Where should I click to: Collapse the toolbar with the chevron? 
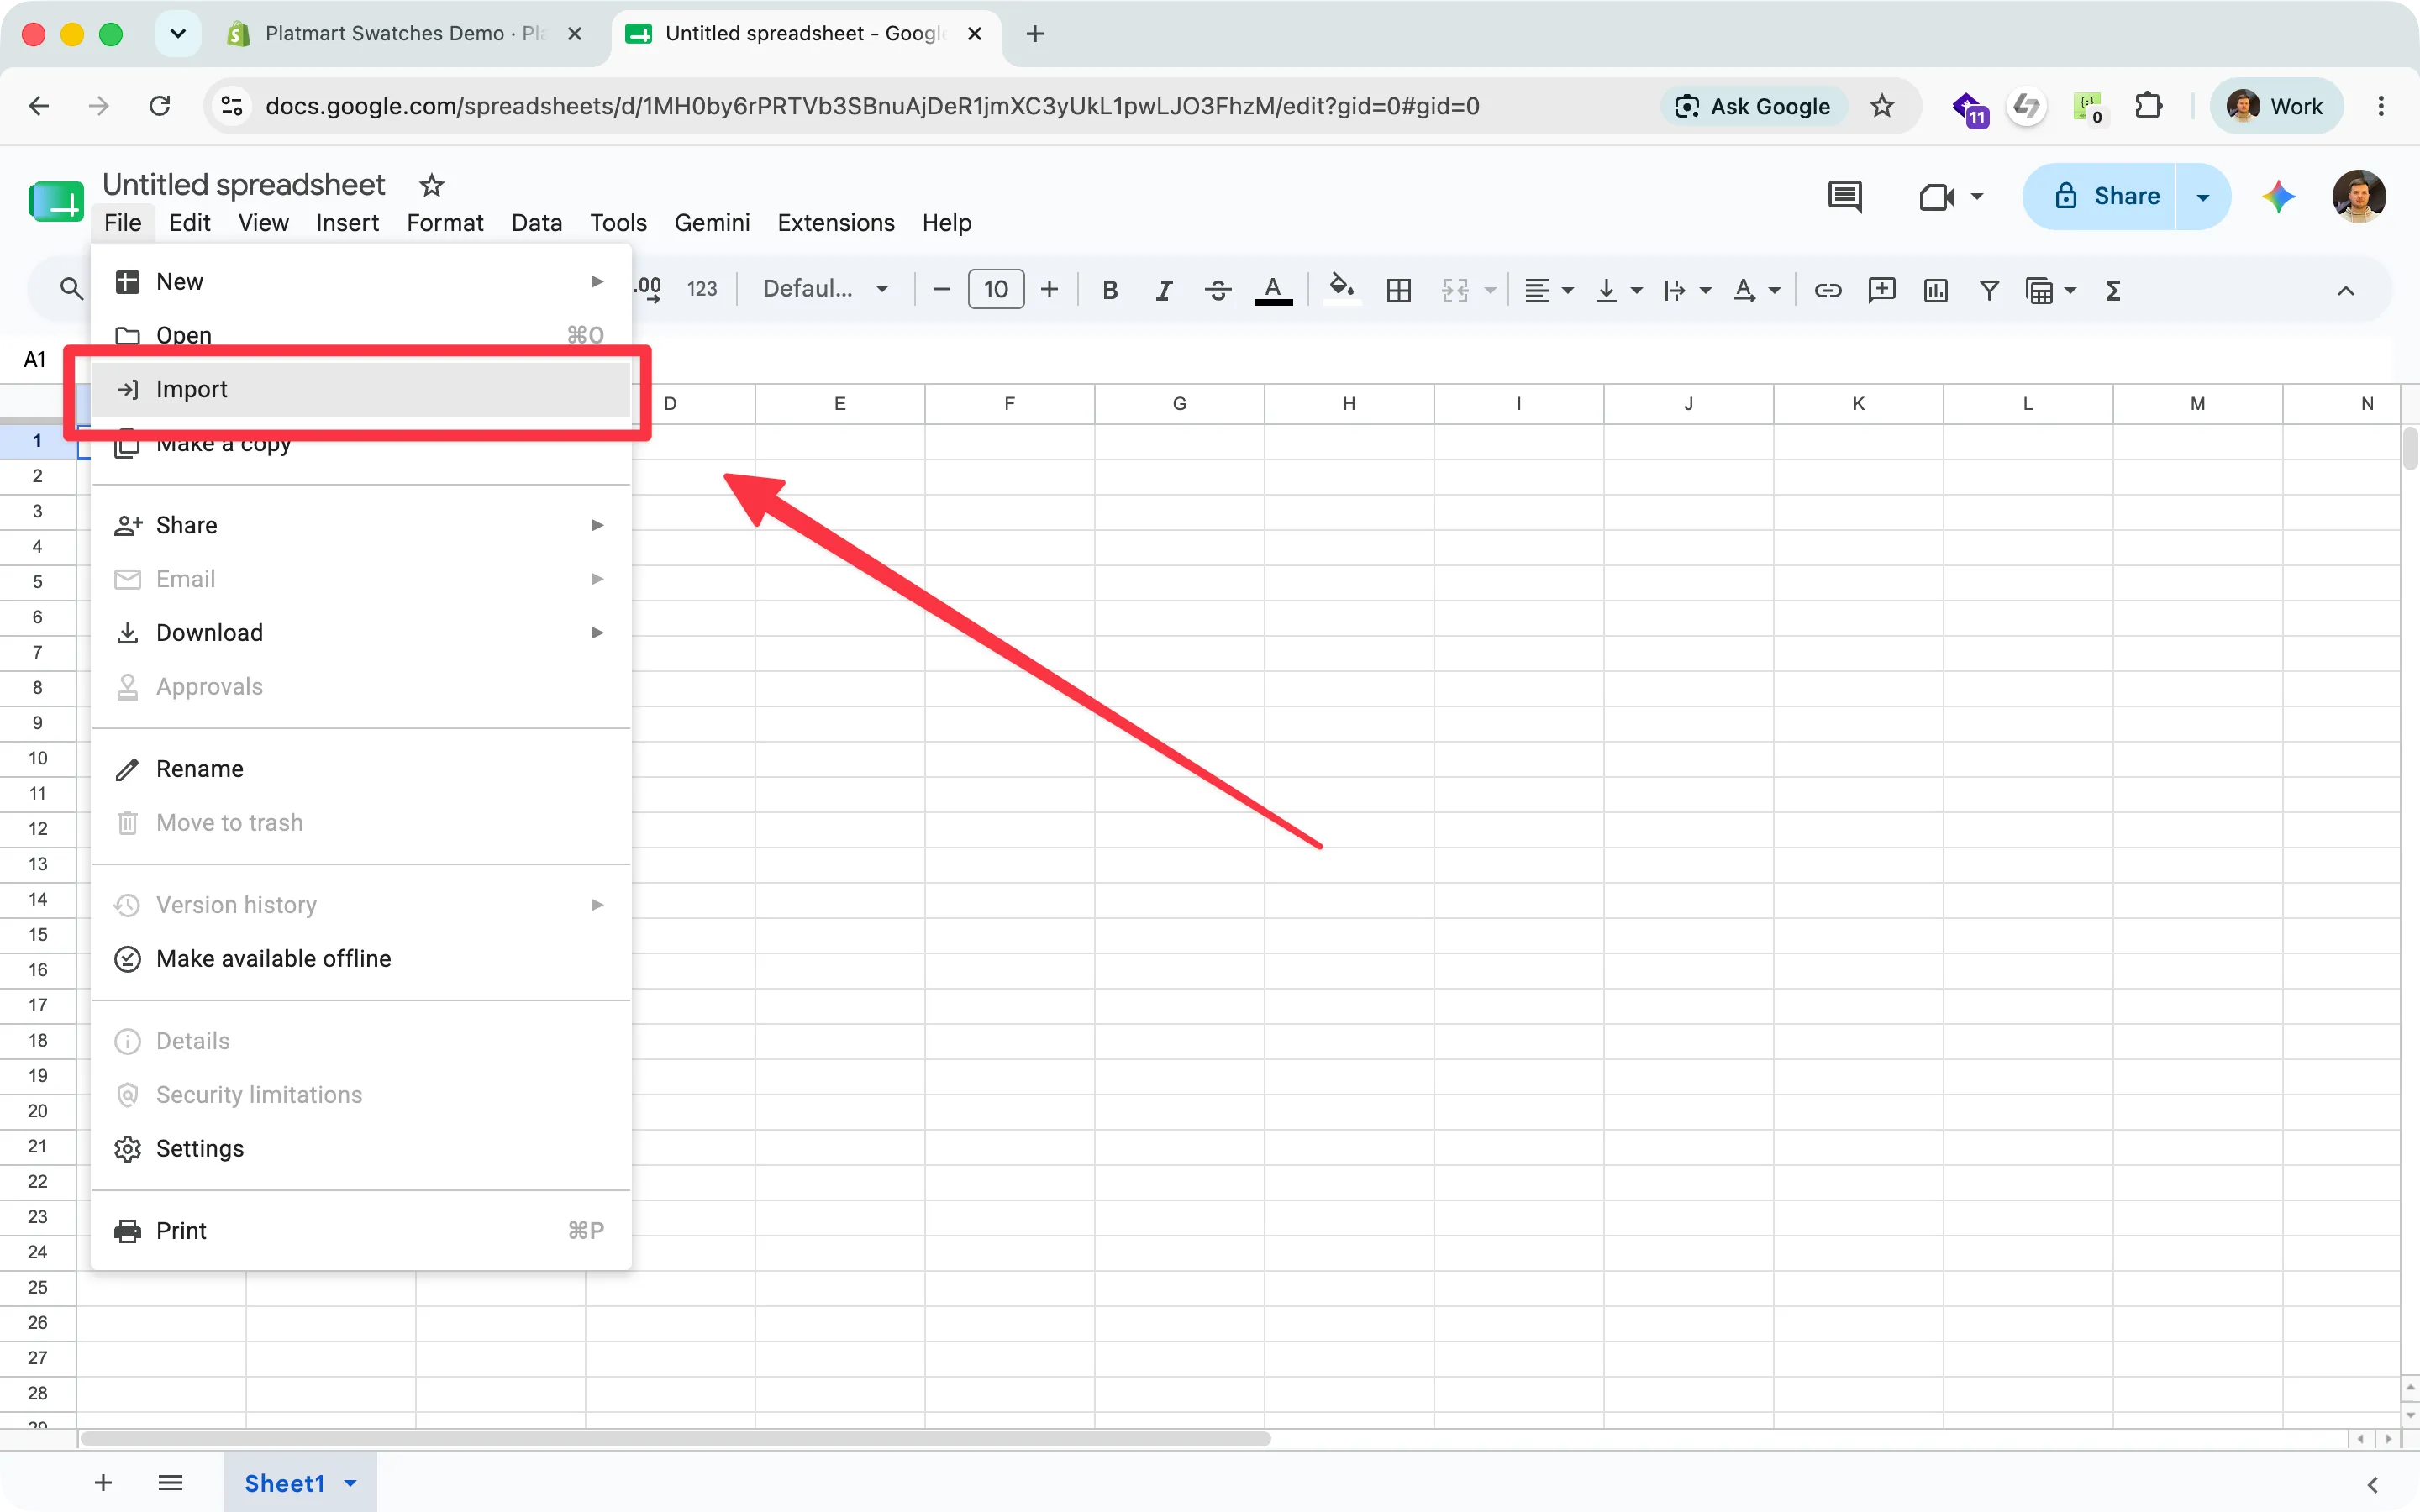2345,291
